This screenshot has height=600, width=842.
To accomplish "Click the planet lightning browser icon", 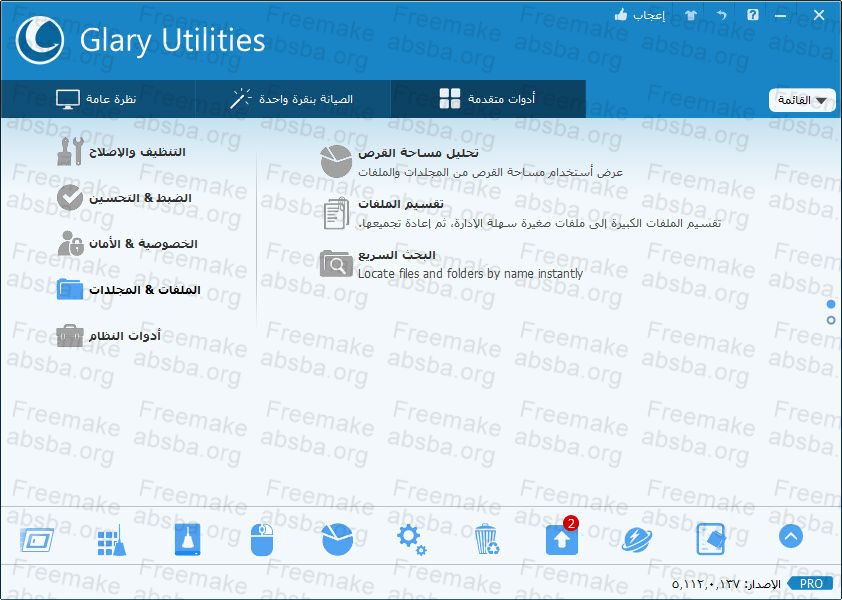I will (637, 540).
